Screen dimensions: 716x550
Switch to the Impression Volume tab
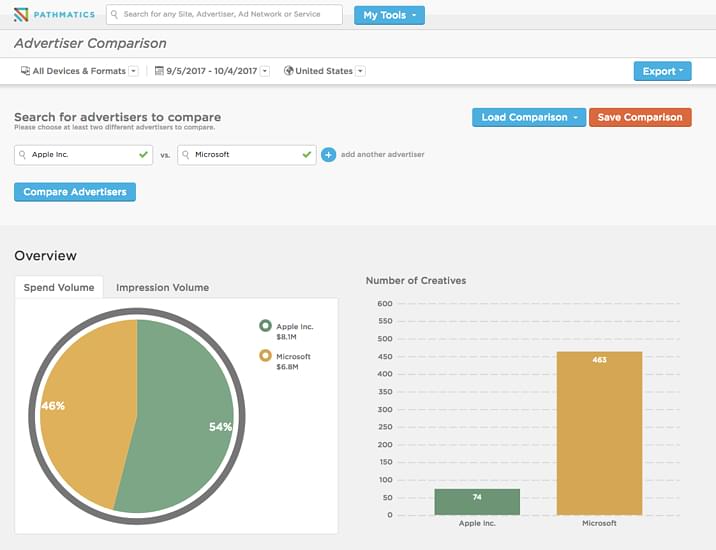pyautogui.click(x=163, y=287)
